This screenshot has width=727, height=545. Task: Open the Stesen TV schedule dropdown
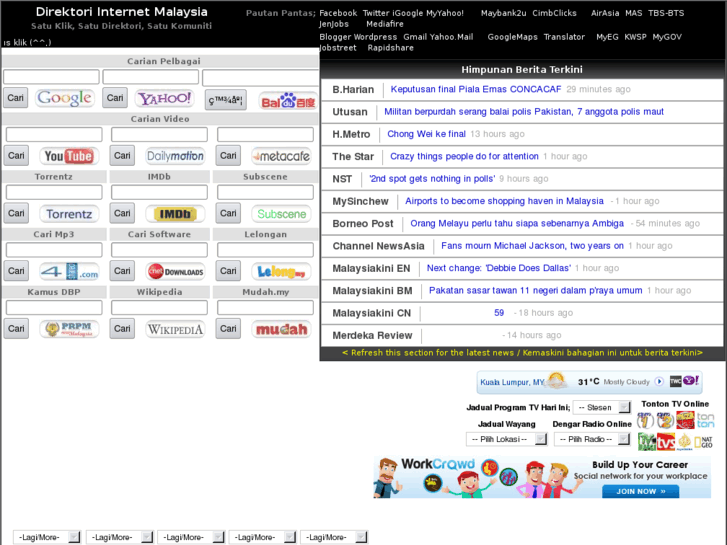(x=602, y=407)
